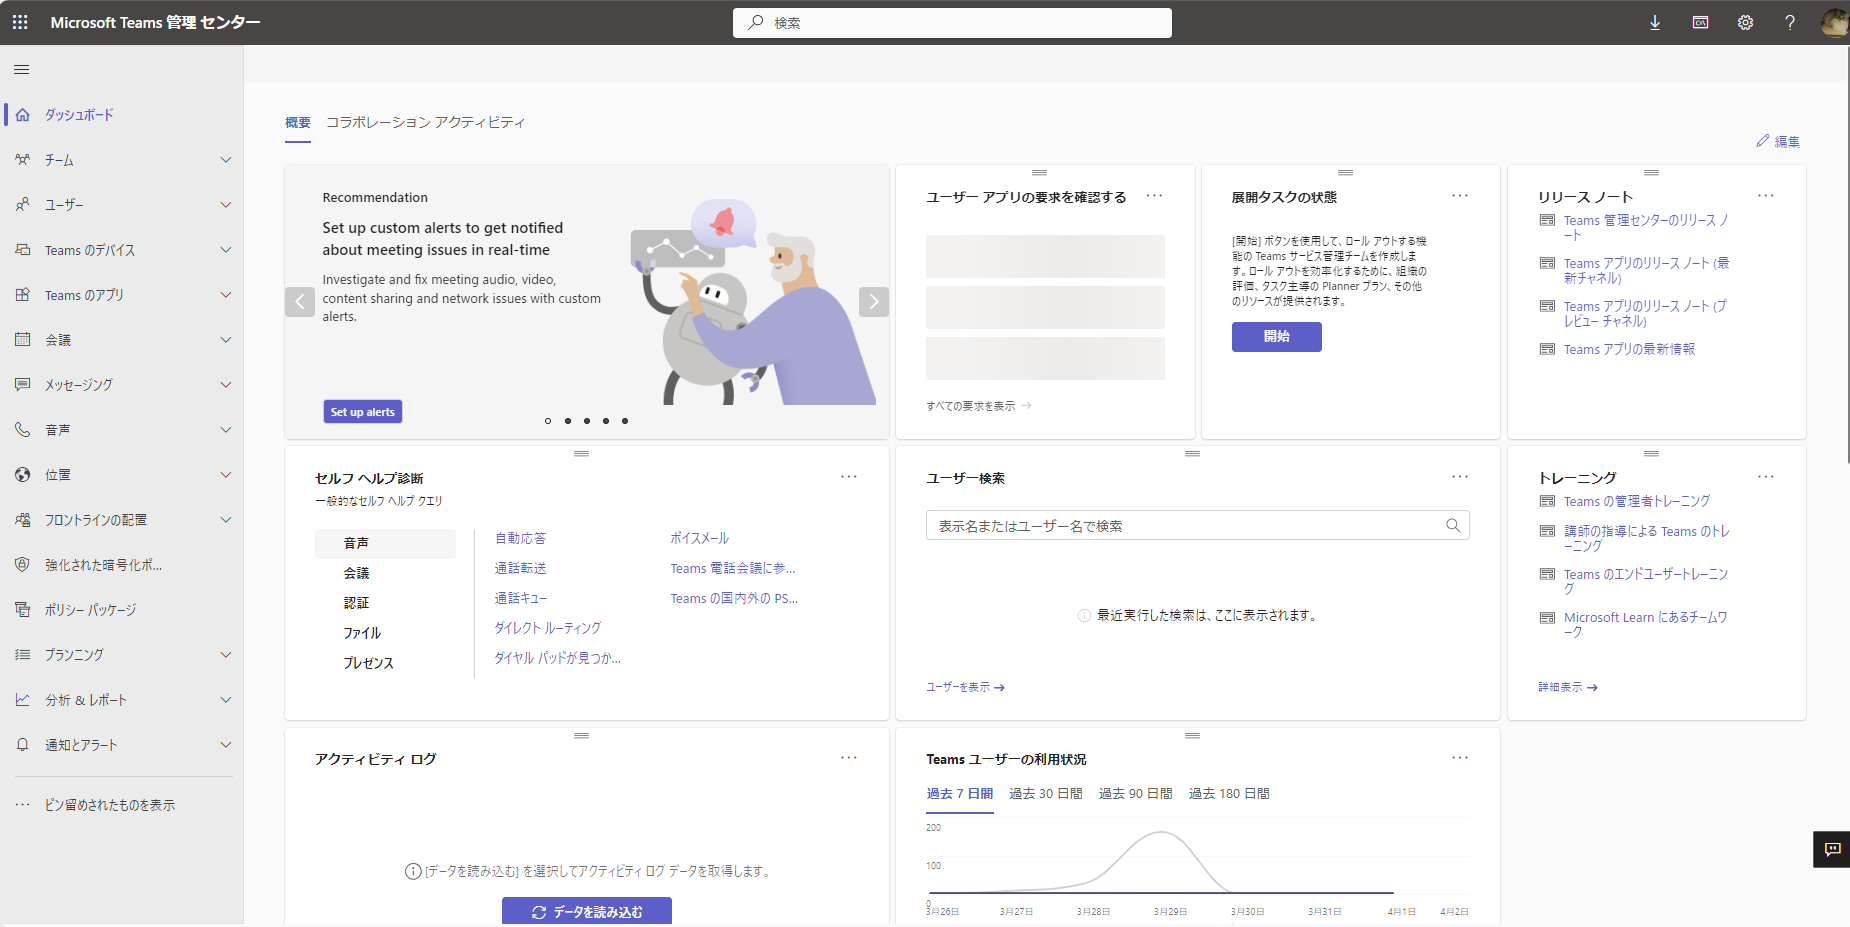
Task: Open more options for セルフ ヘルプ診断 card
Action: 849,477
